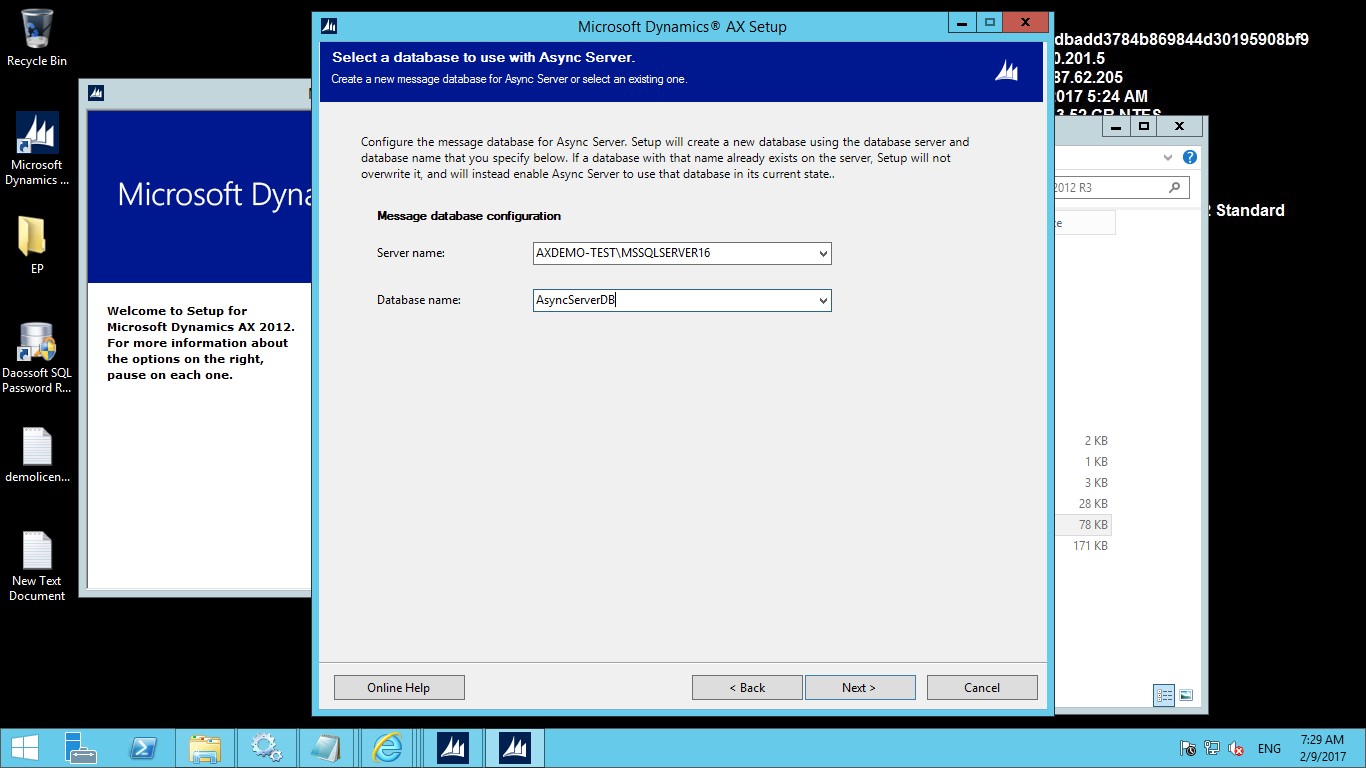Open the taskbar clock showing 7:29 AM

pos(1322,748)
